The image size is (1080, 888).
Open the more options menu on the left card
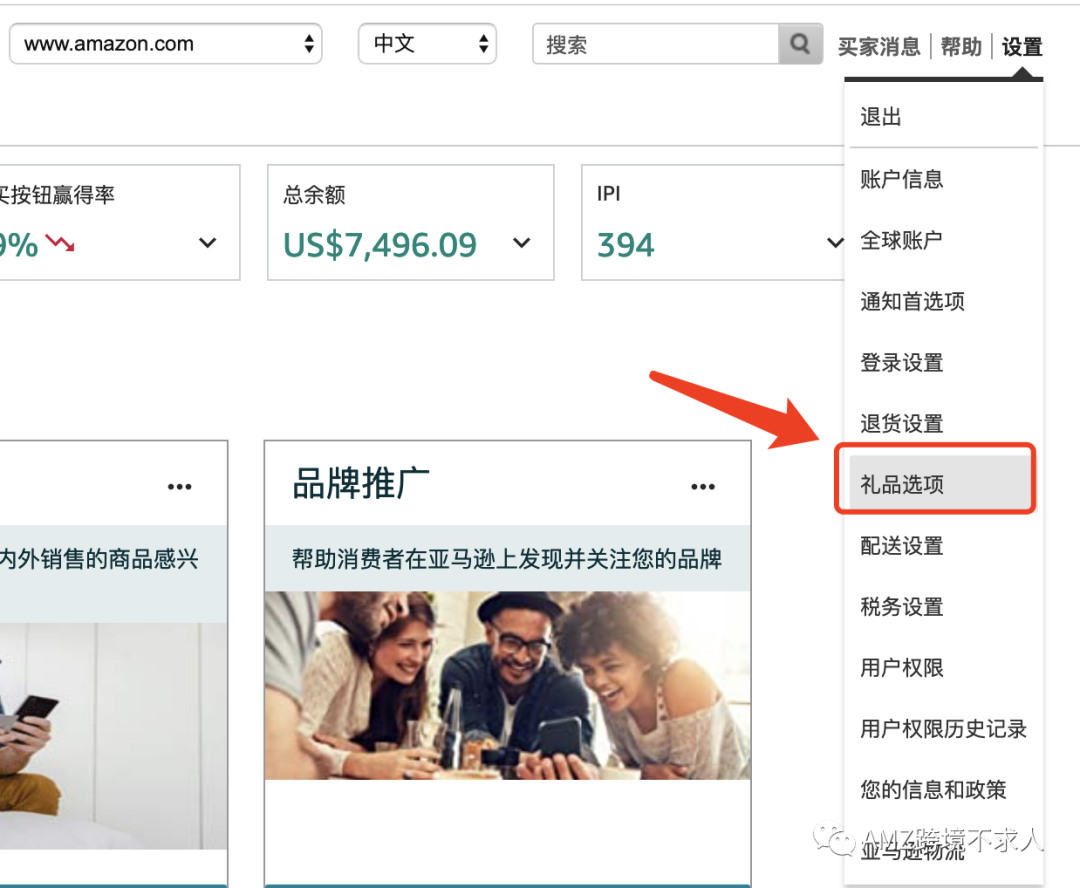(x=179, y=486)
